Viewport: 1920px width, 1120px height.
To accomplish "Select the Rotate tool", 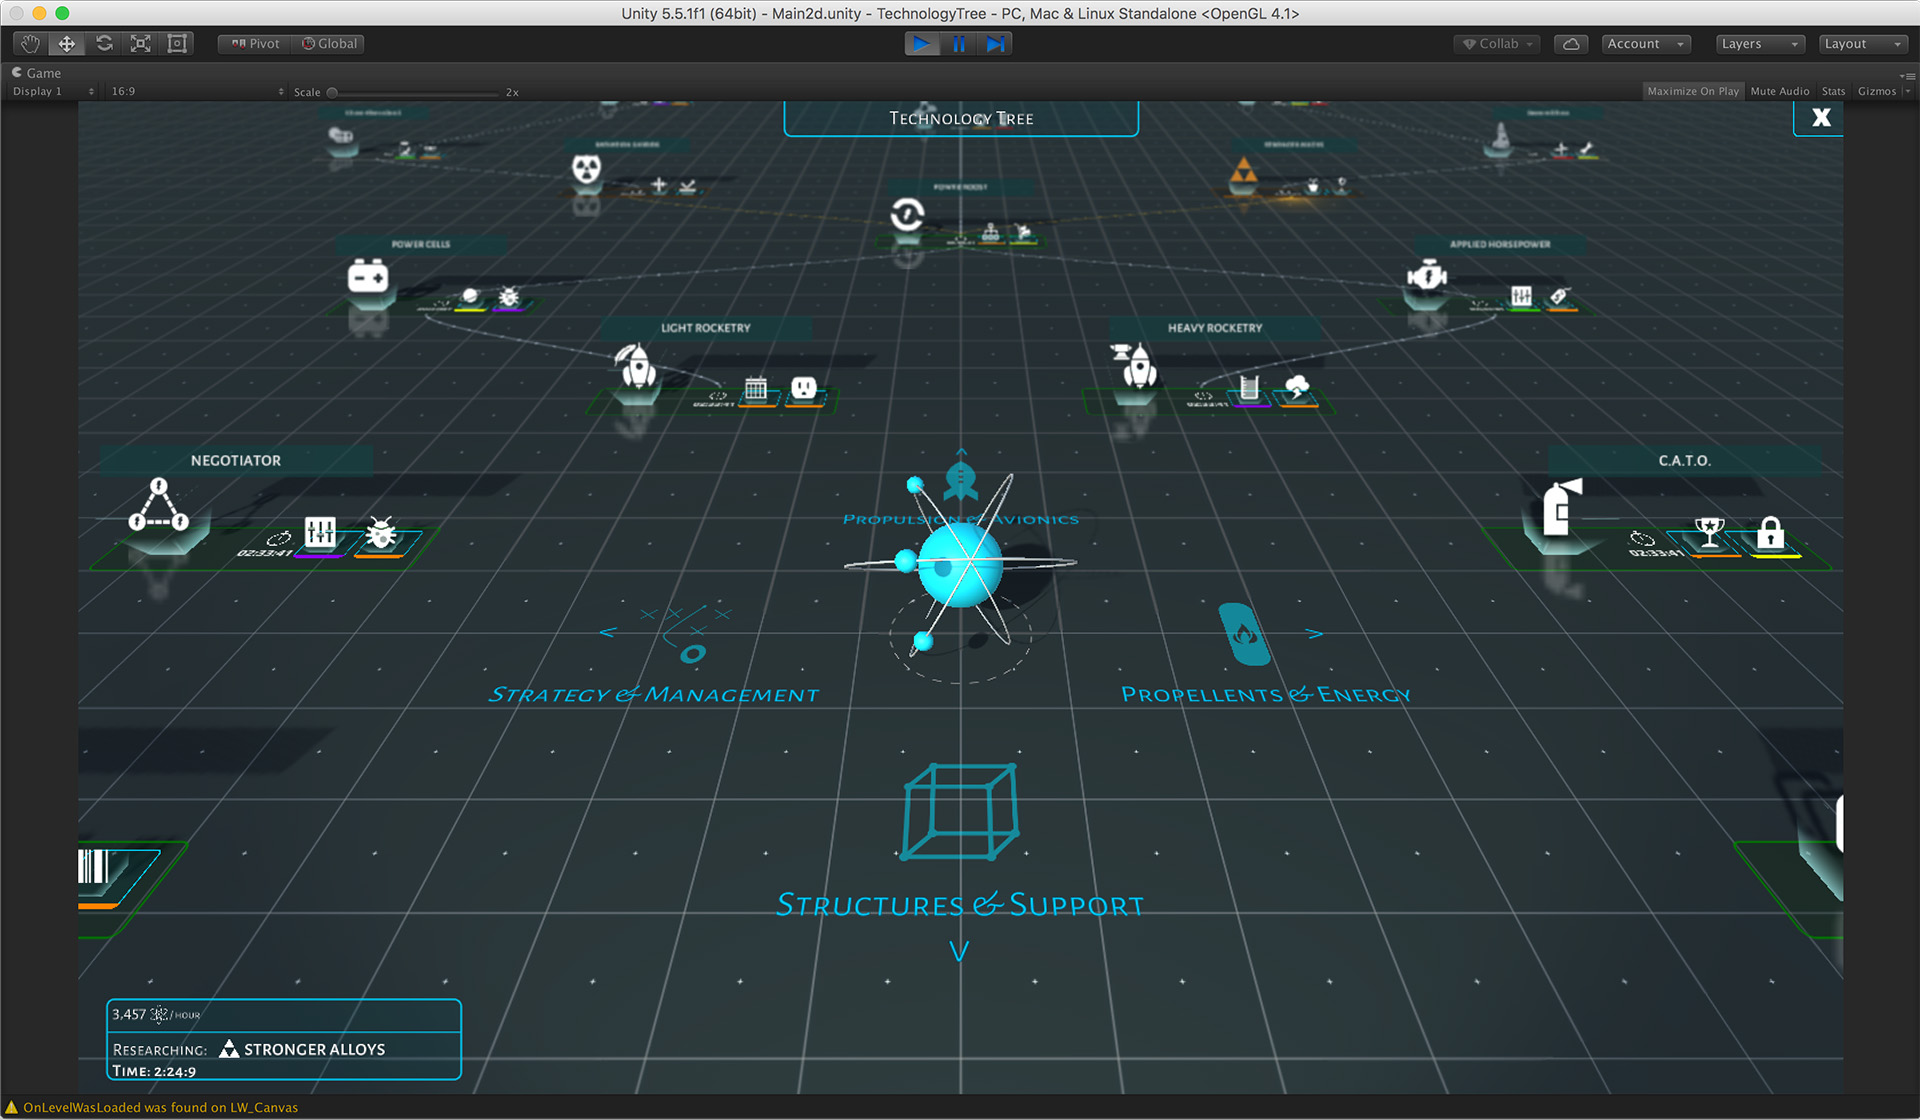I will (104, 44).
